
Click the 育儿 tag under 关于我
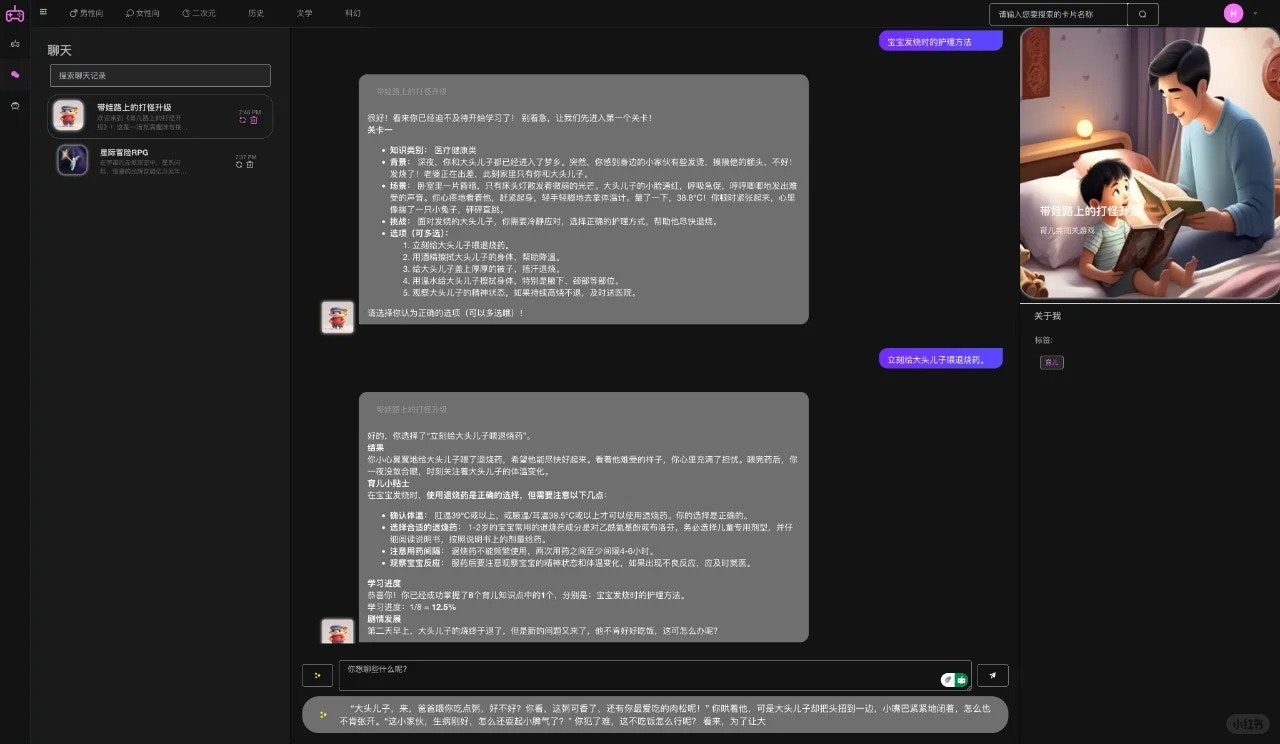[1051, 362]
